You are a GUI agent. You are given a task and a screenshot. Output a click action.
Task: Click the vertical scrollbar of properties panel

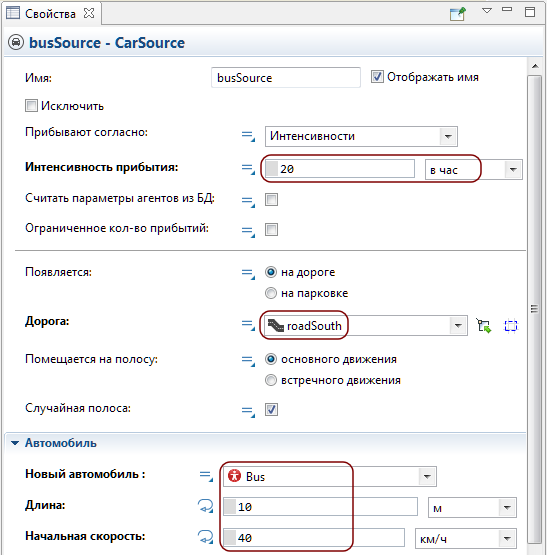tap(535, 309)
